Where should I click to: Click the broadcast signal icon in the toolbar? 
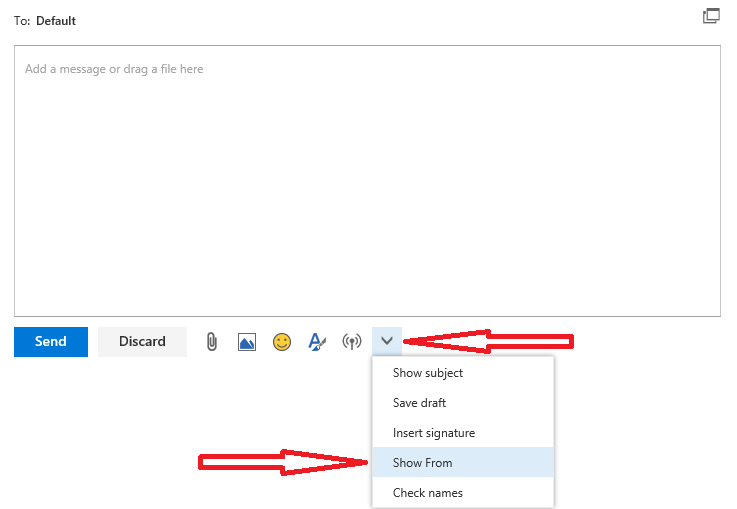pyautogui.click(x=351, y=342)
